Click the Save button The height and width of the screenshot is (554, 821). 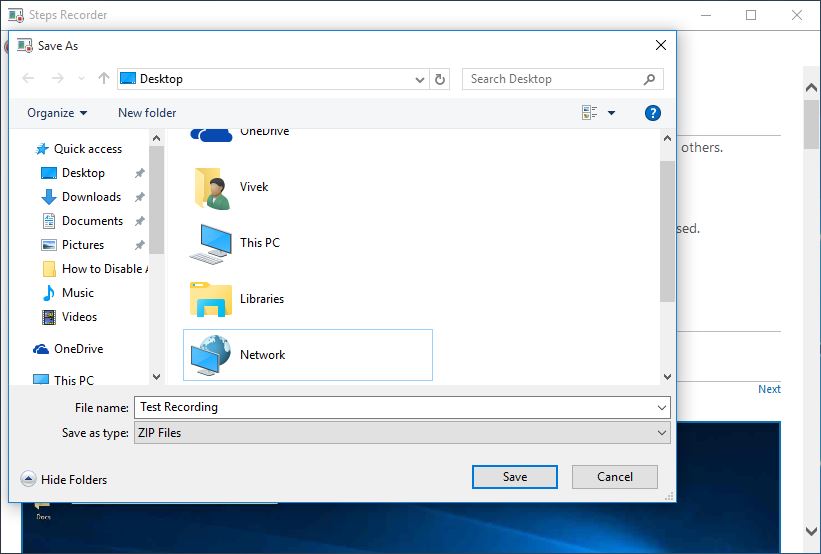515,477
